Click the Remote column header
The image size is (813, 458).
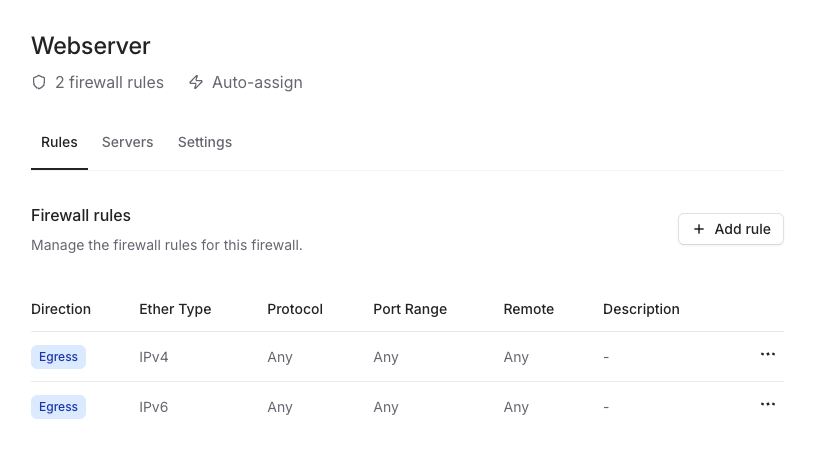529,309
